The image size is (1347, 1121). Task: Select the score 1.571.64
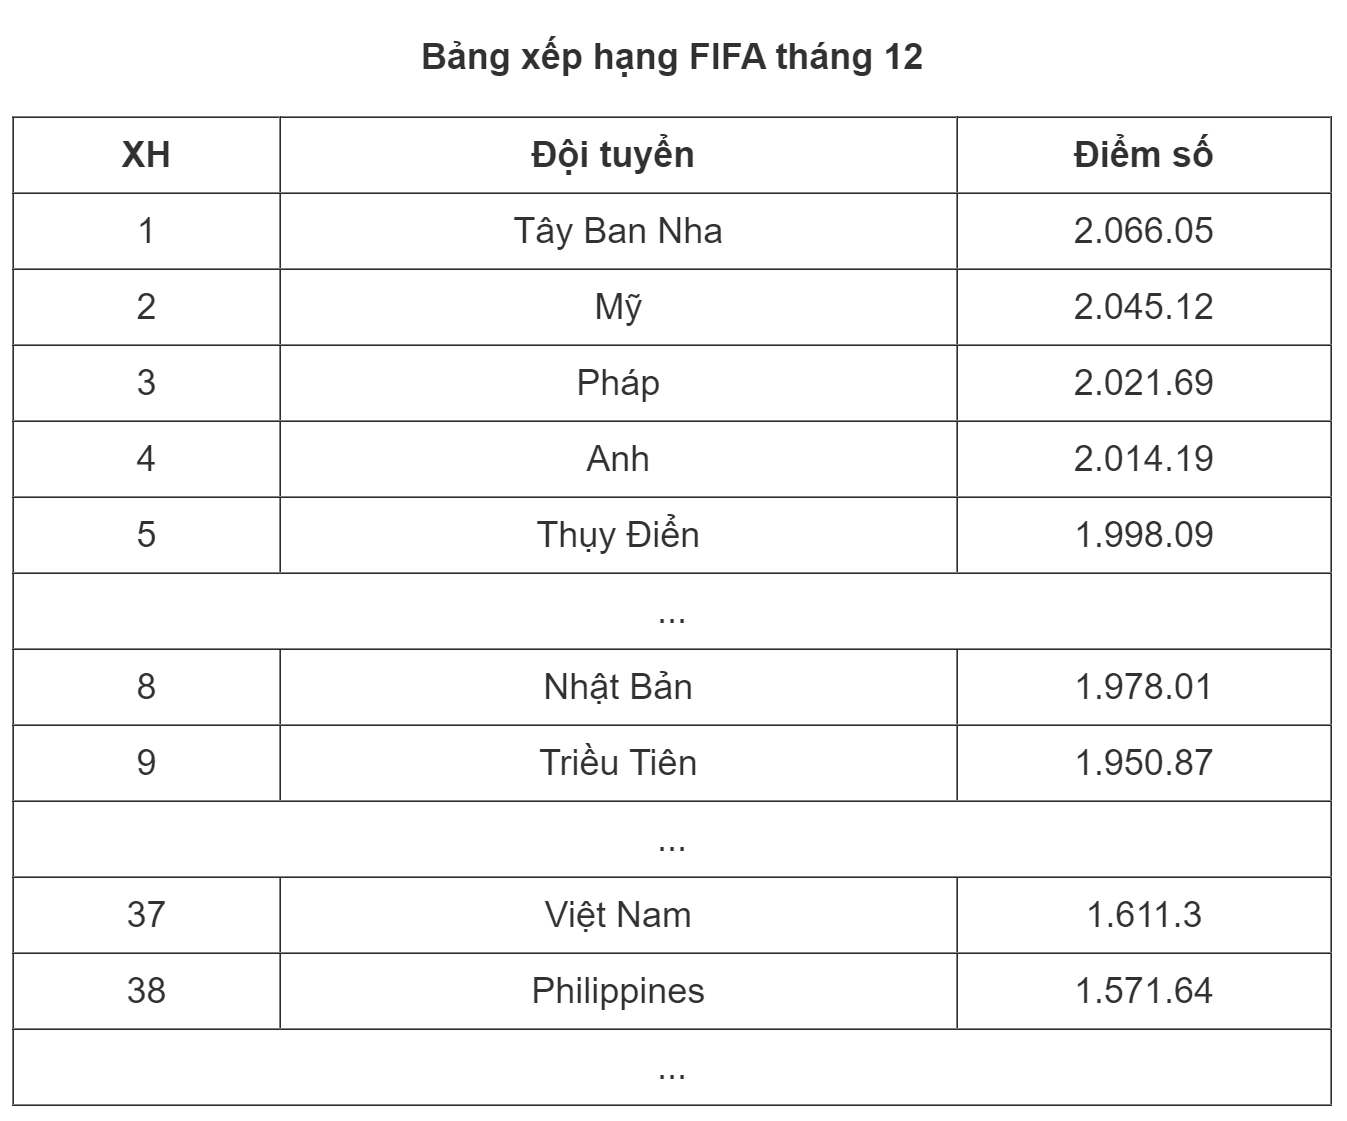pyautogui.click(x=1144, y=991)
